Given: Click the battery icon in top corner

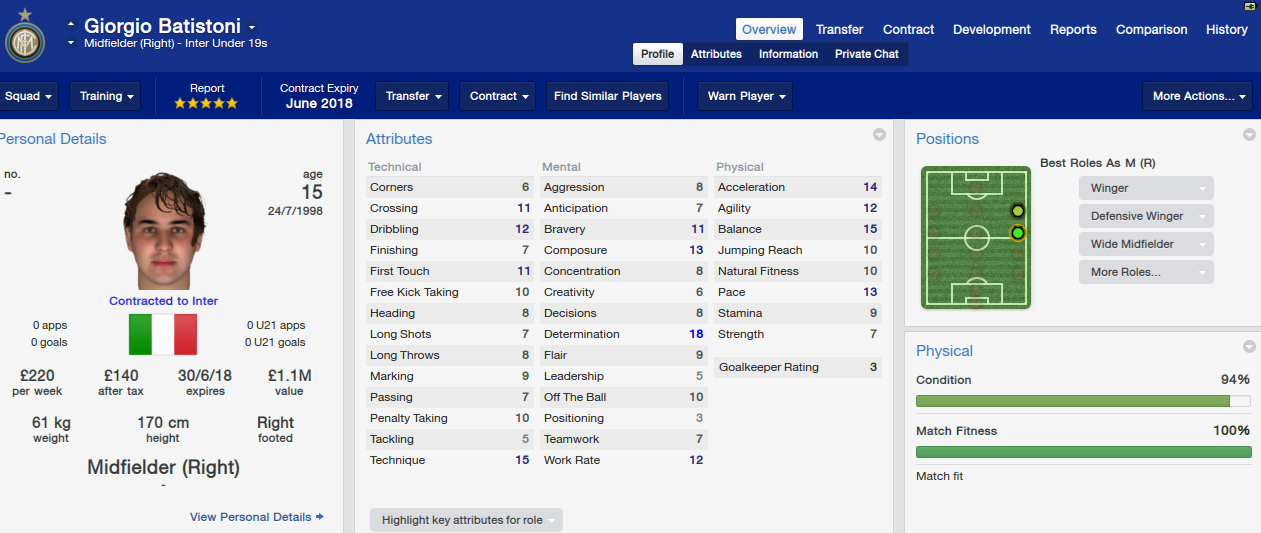Looking at the screenshot, I should (x=1249, y=6).
